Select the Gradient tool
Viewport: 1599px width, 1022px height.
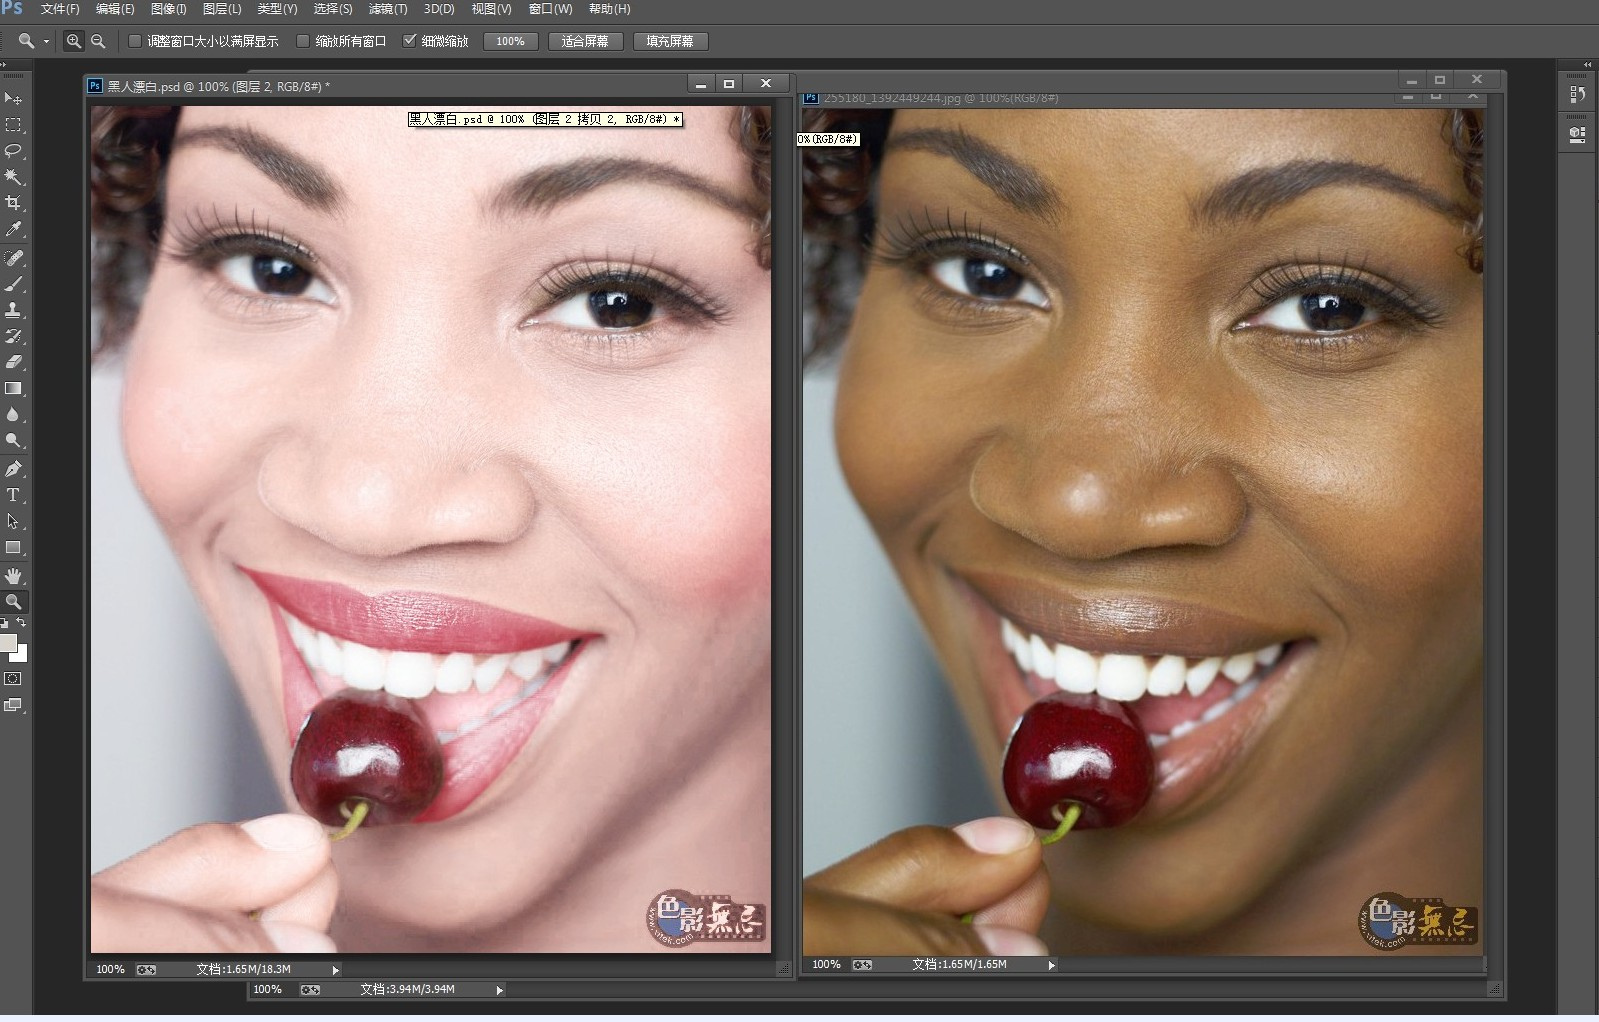(13, 388)
